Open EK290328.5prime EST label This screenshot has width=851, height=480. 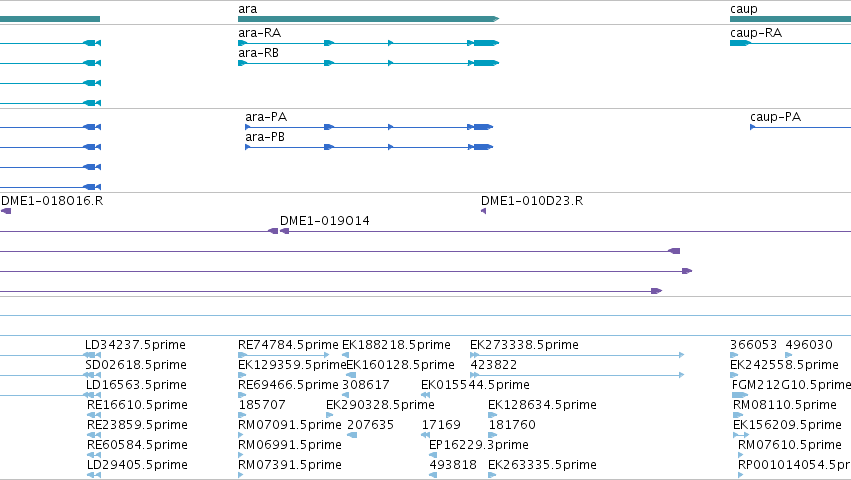380,405
